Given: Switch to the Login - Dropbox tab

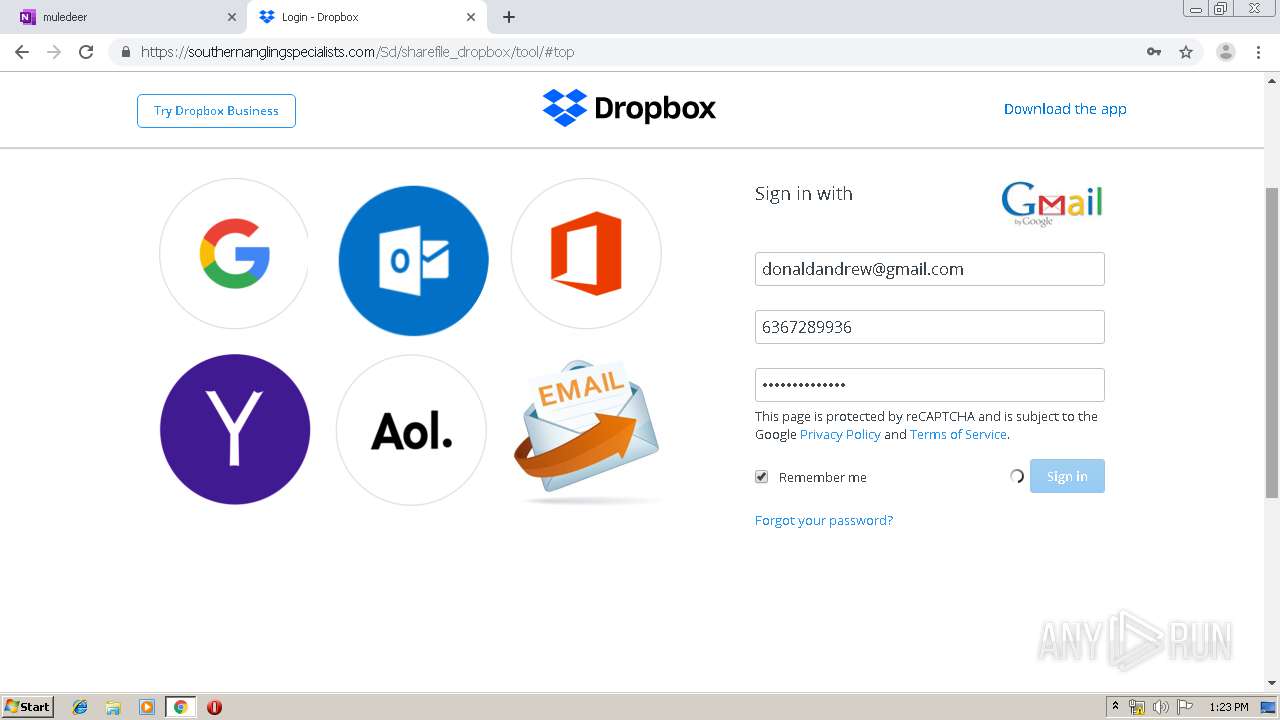Looking at the screenshot, I should (x=367, y=17).
